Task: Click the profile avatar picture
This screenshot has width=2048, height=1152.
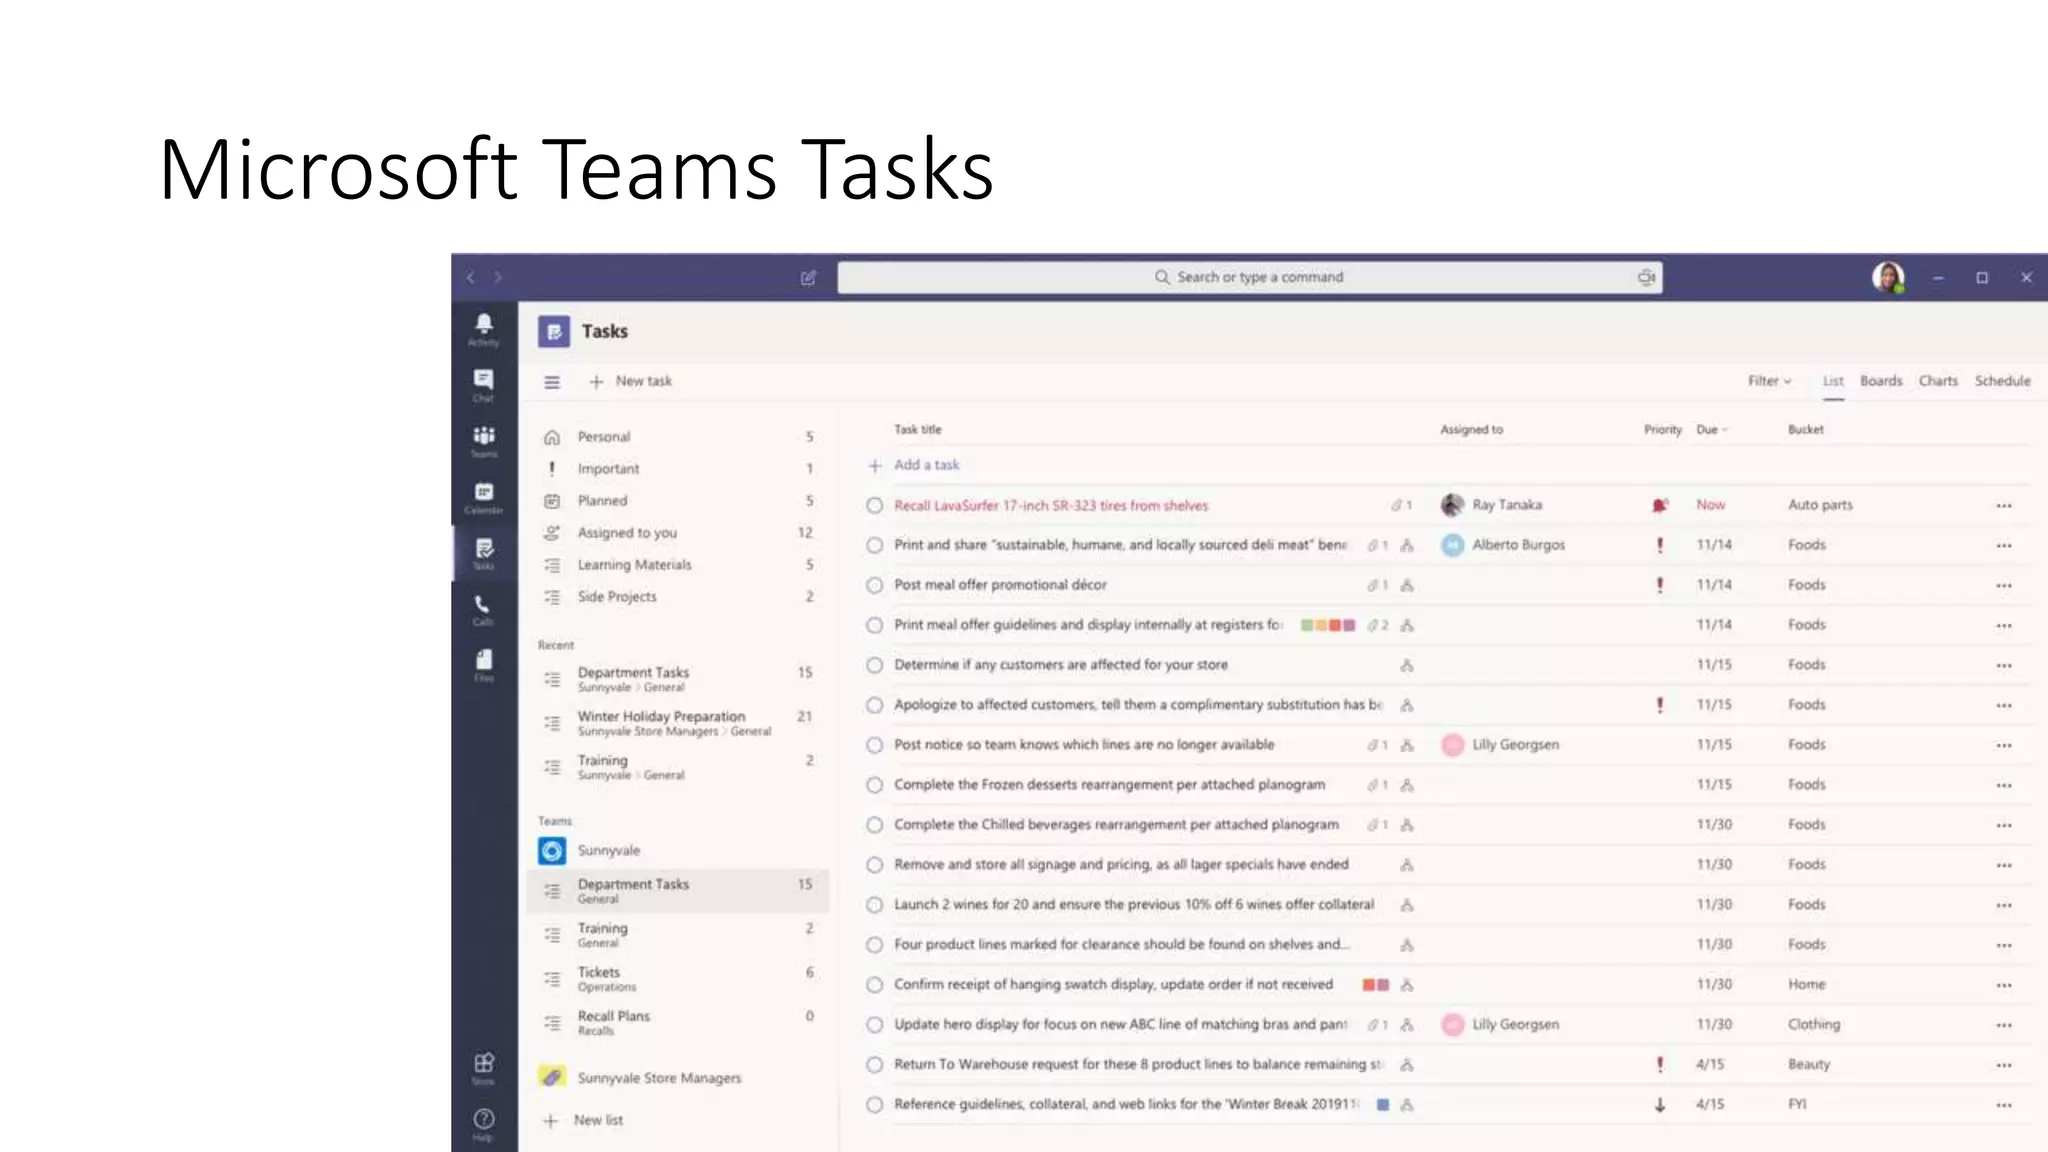Action: (1888, 277)
